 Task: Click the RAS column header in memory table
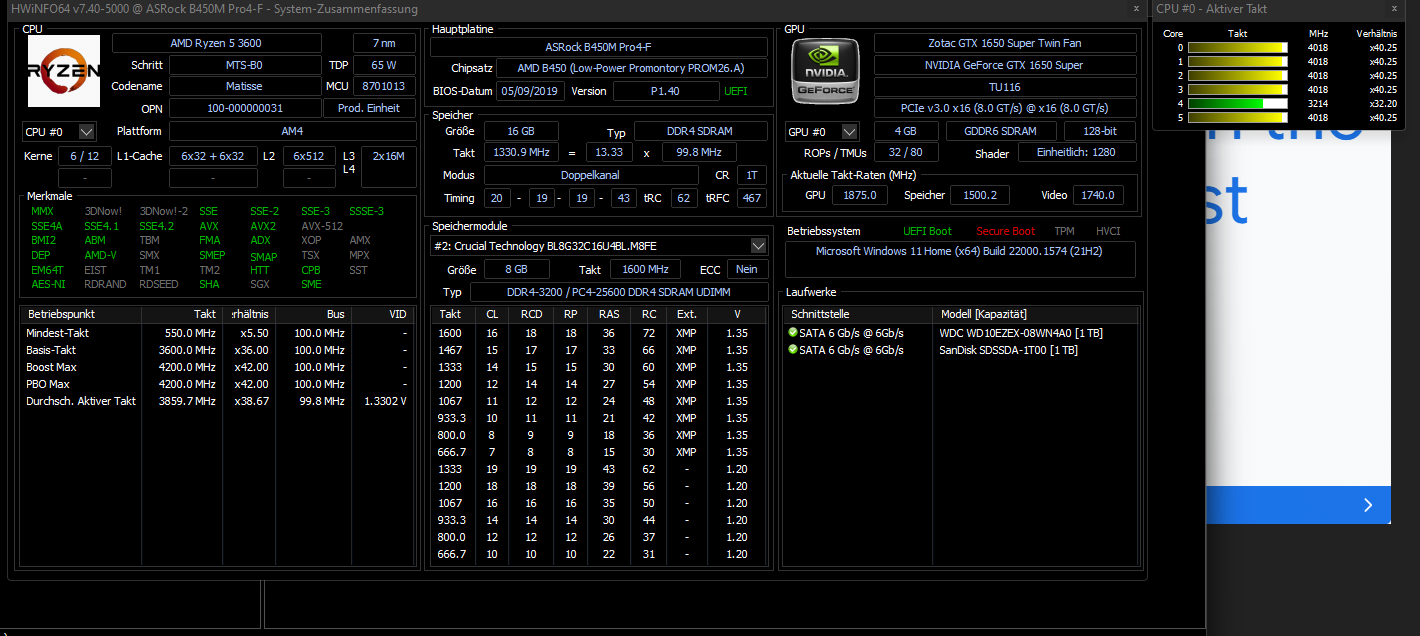coord(609,314)
